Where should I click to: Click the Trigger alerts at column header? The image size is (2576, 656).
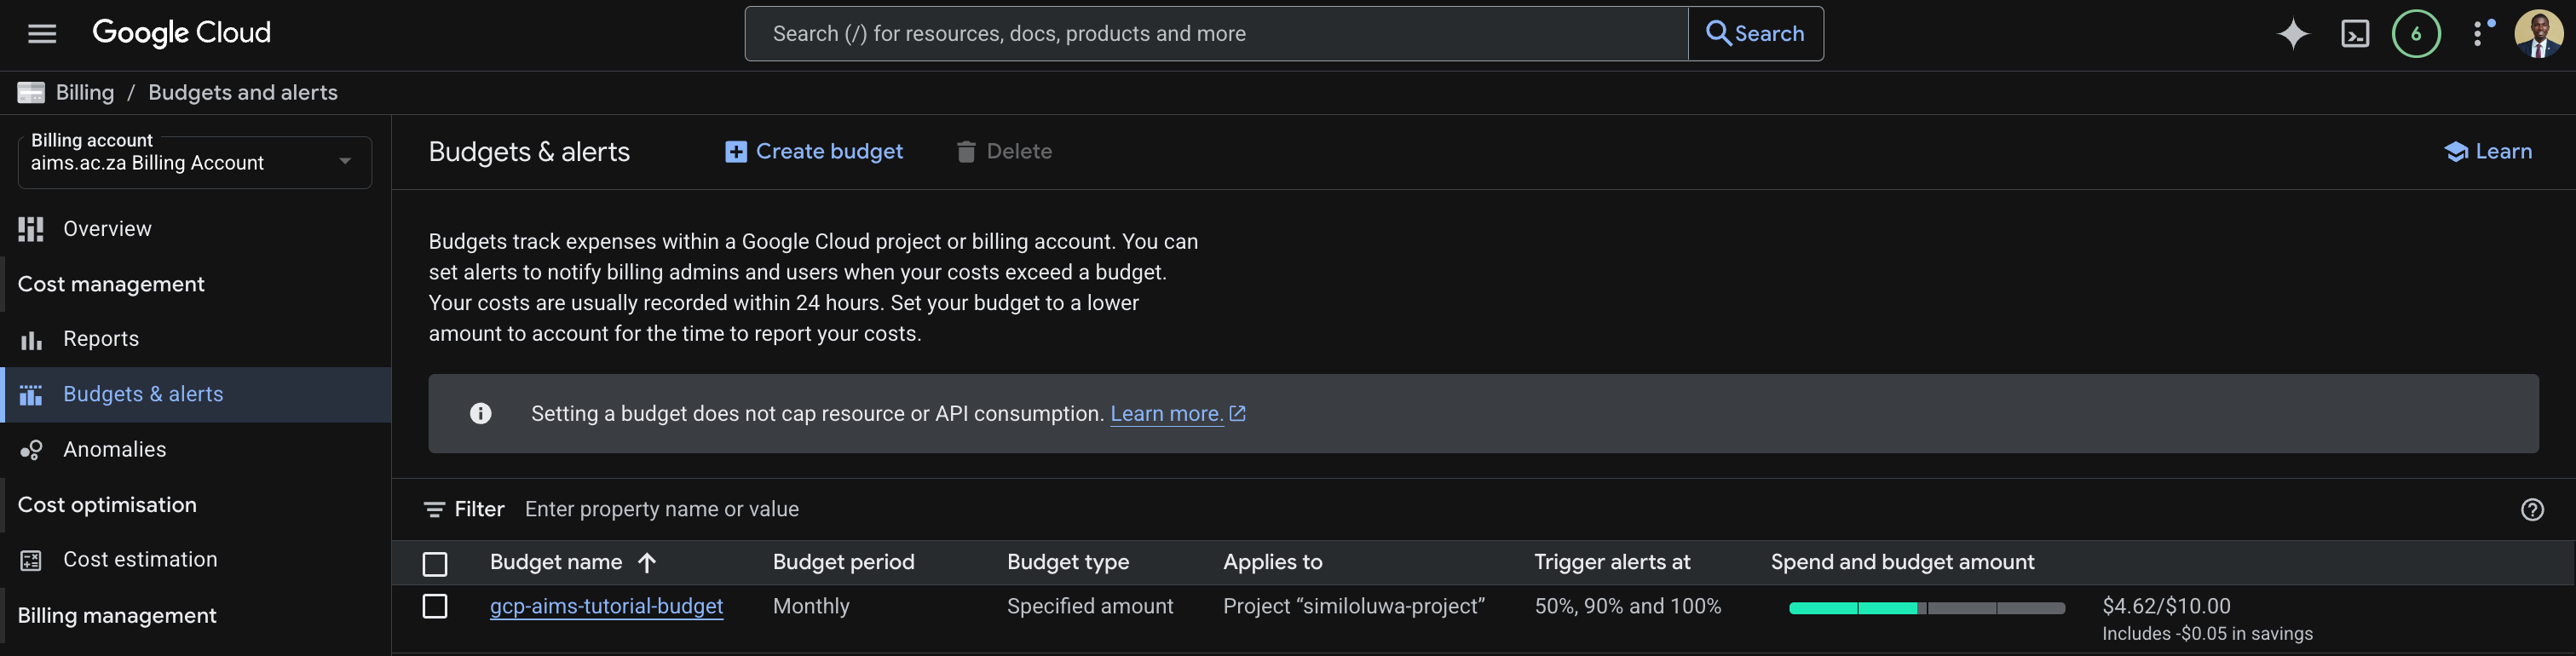coord(1612,563)
